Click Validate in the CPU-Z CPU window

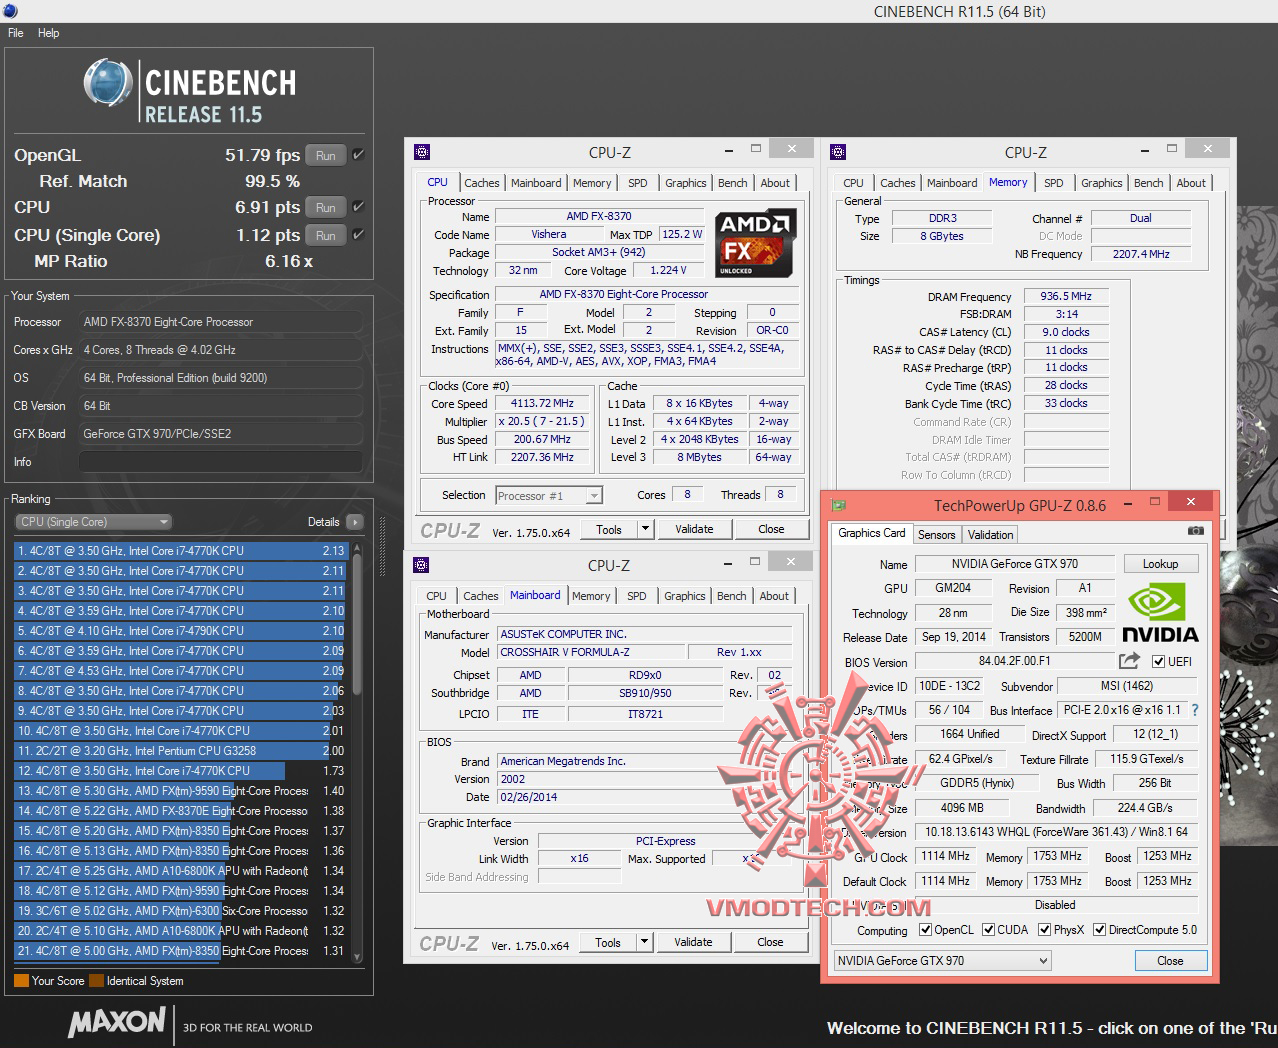[694, 529]
